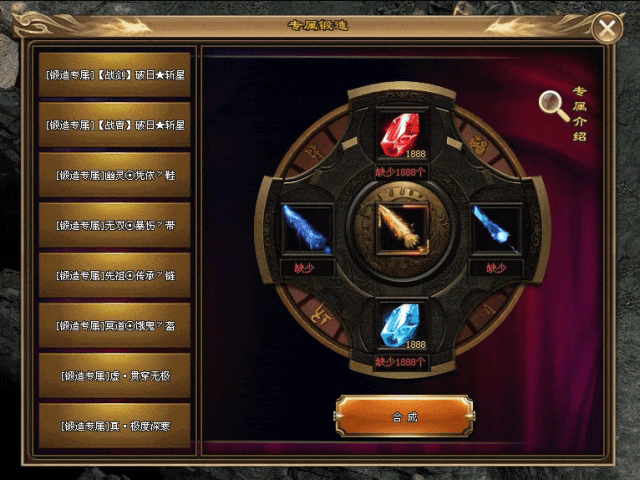Click 缺少1888个 label under red crystal

(x=400, y=172)
